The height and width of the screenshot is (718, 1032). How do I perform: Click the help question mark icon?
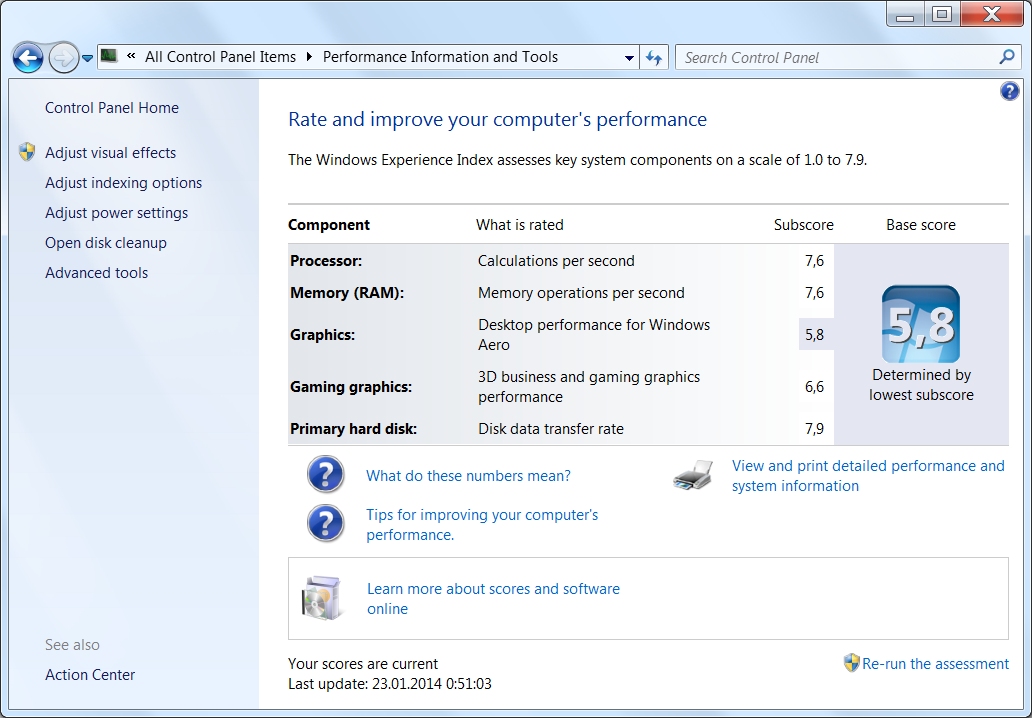(x=1009, y=92)
